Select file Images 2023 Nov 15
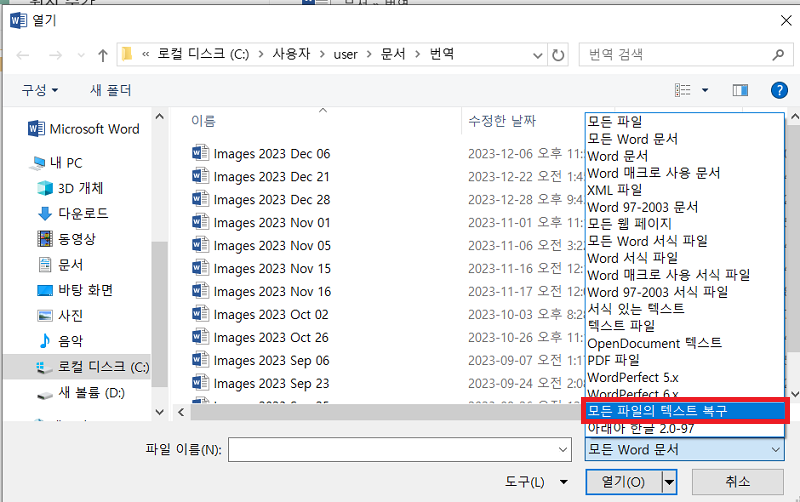This screenshot has height=502, width=800. (261, 268)
